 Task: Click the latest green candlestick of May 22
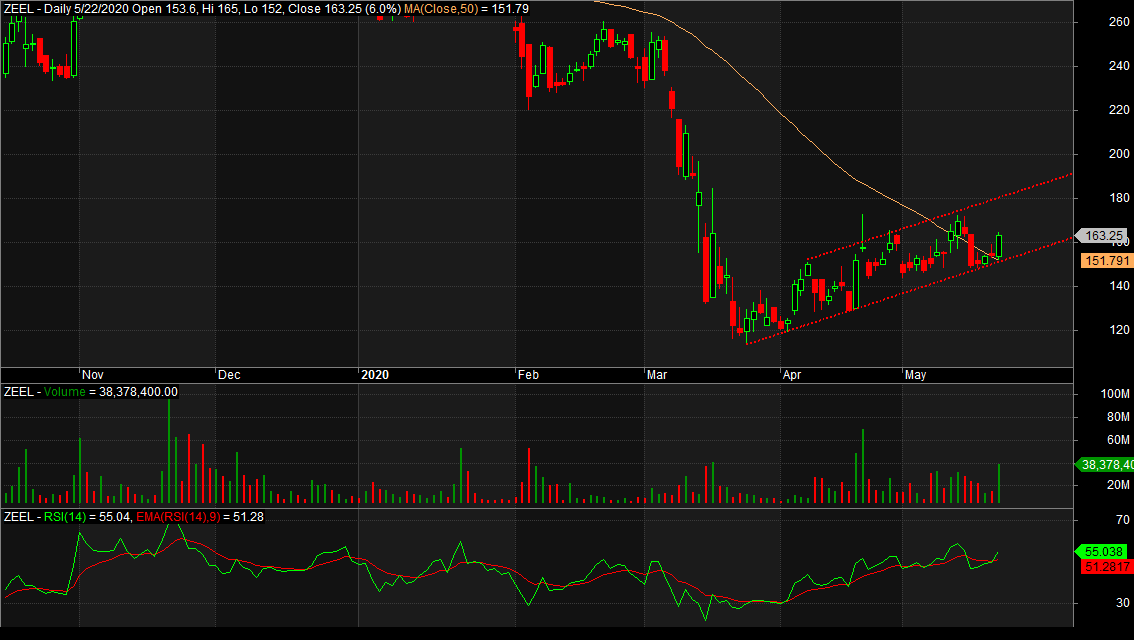pos(999,246)
